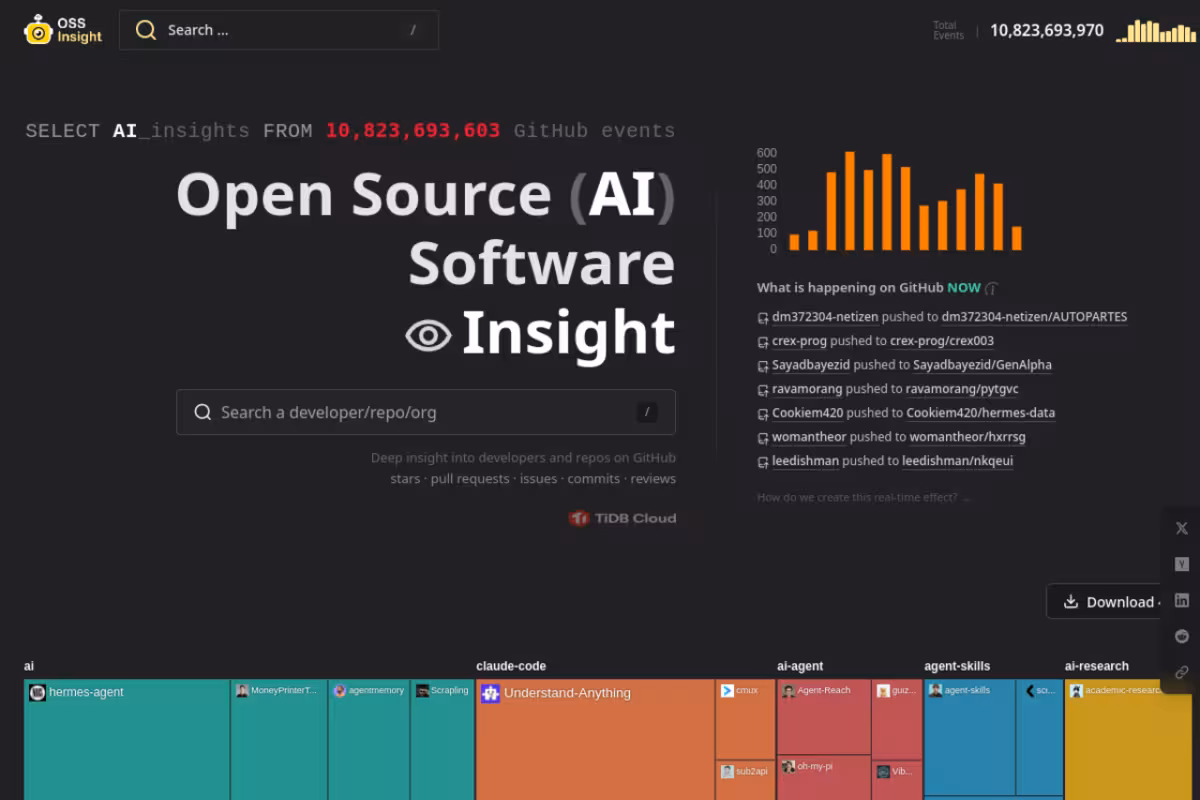The image size is (1200, 800).
Task: Click push icon beside womantheor row
Action: (x=763, y=438)
